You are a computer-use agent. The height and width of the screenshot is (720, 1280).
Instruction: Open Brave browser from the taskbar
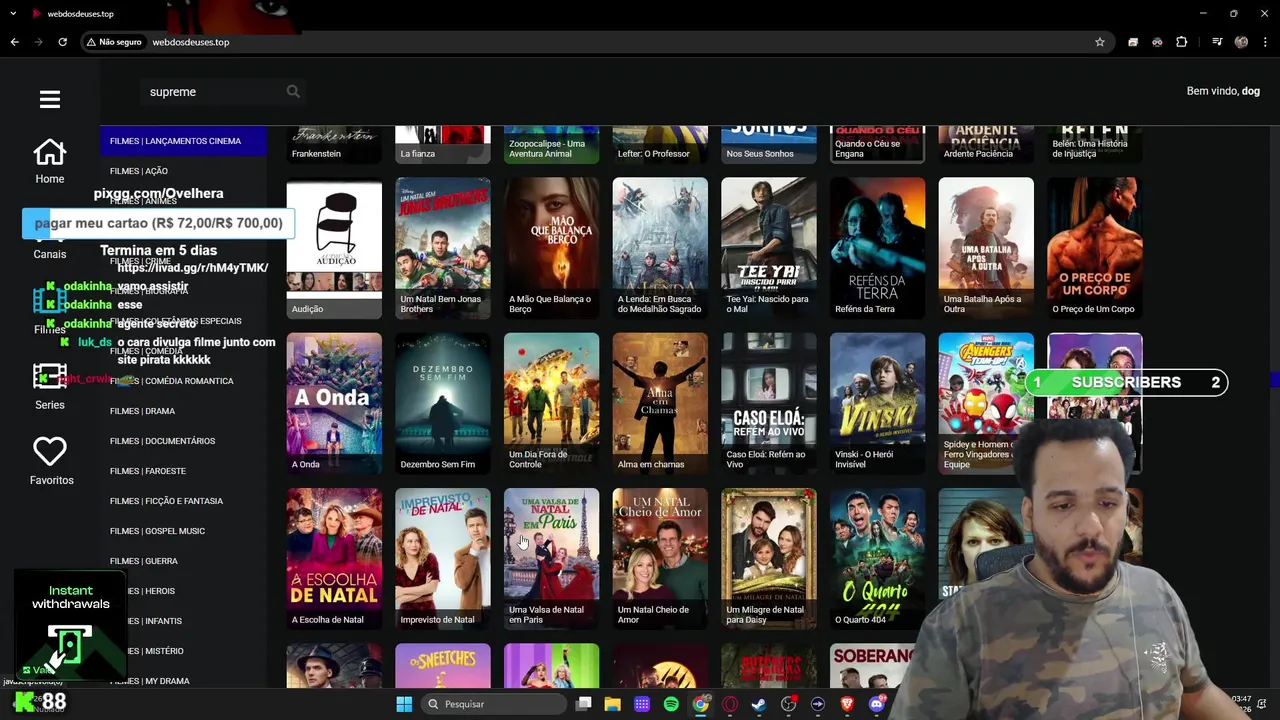pos(848,704)
